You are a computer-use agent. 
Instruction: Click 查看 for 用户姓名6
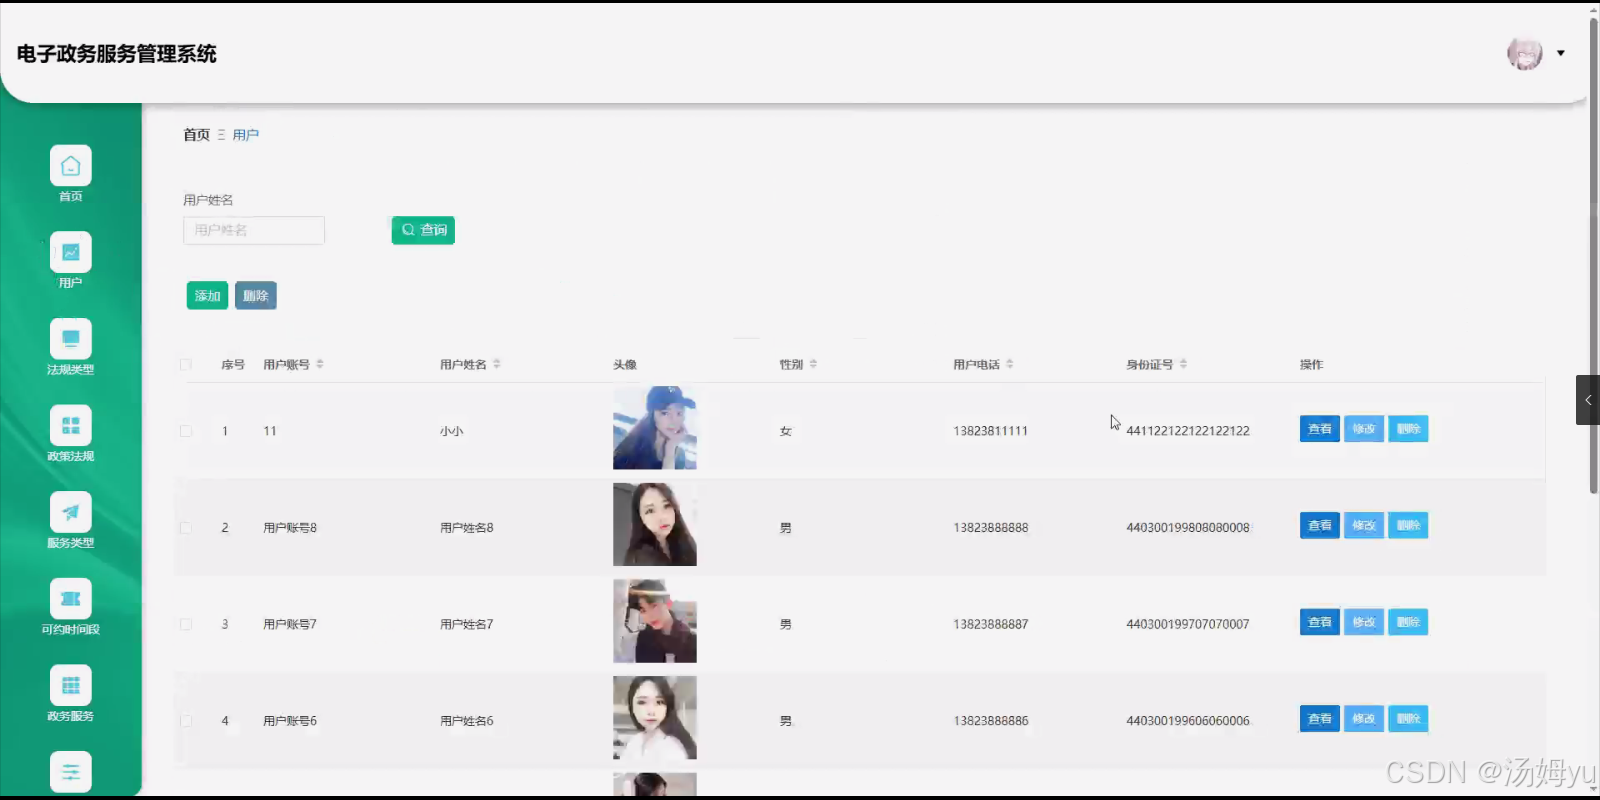point(1320,718)
